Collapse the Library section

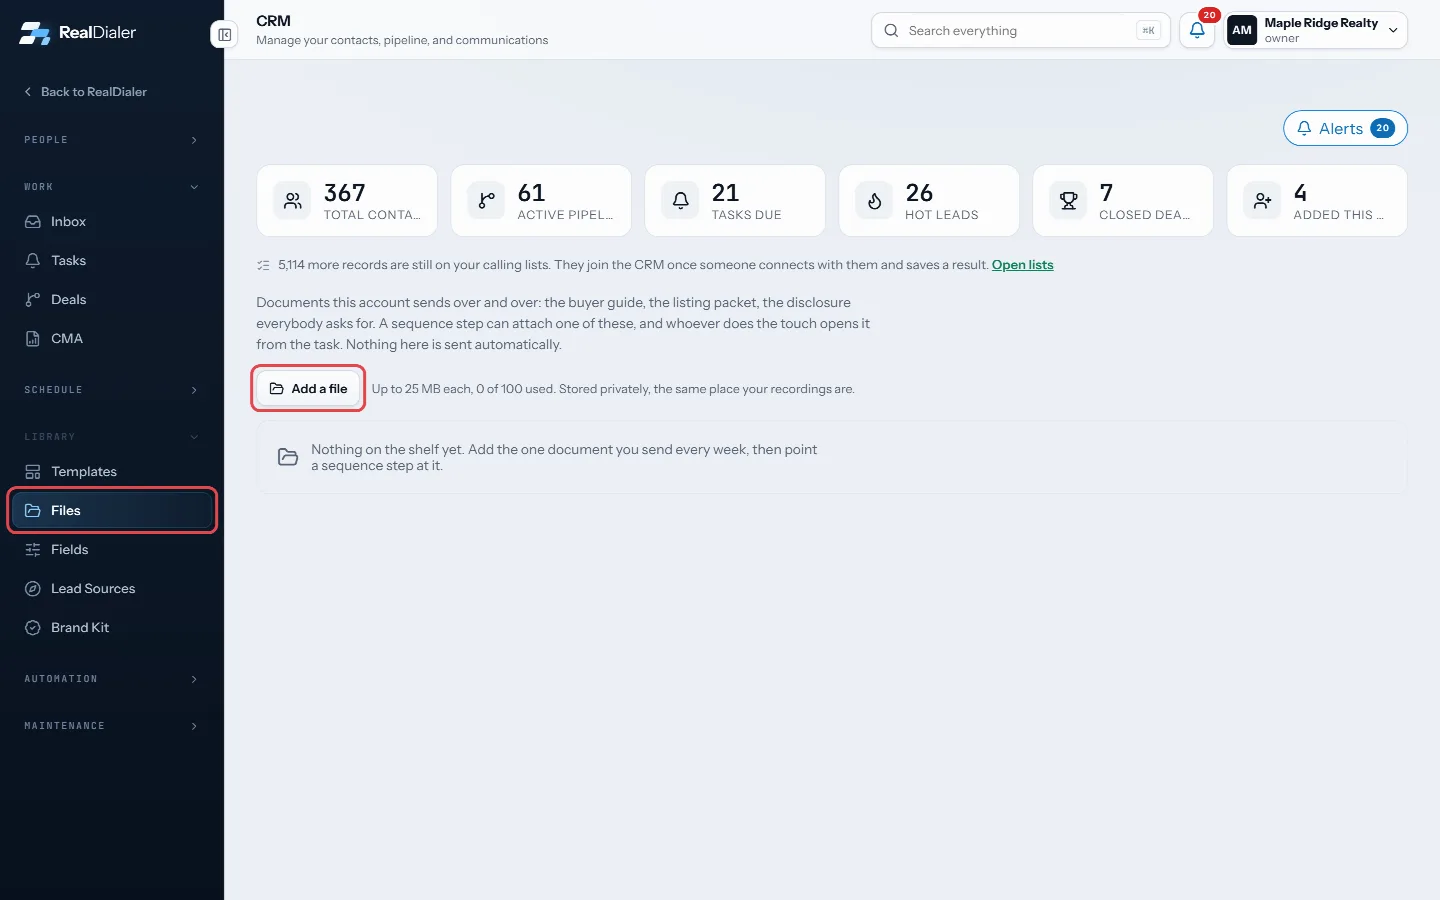(x=112, y=437)
